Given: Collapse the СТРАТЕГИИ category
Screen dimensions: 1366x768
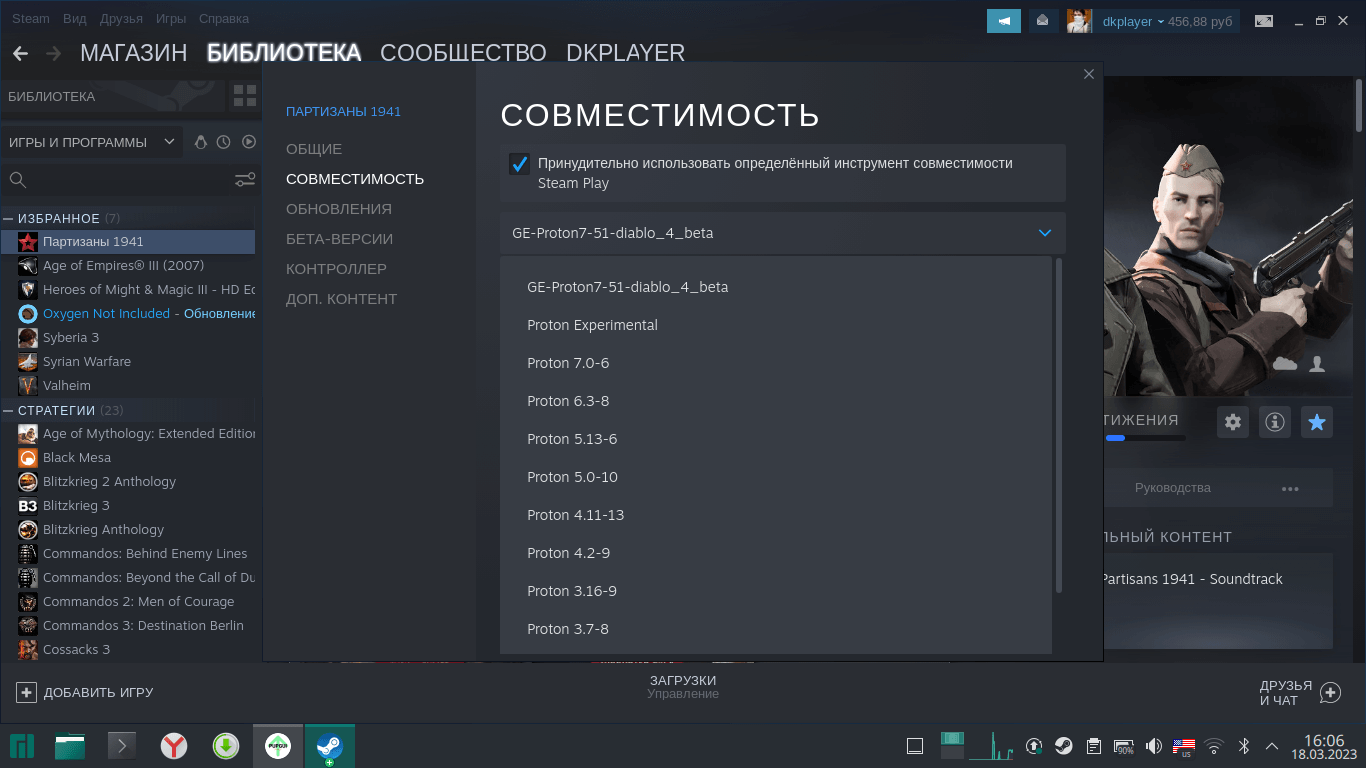Looking at the screenshot, I should (x=8, y=410).
